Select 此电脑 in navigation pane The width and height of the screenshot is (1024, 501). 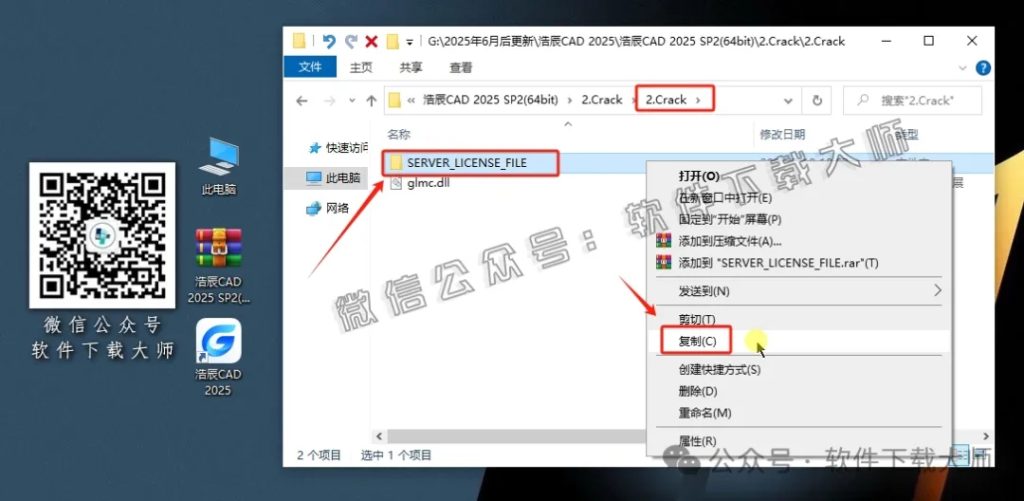tap(334, 178)
